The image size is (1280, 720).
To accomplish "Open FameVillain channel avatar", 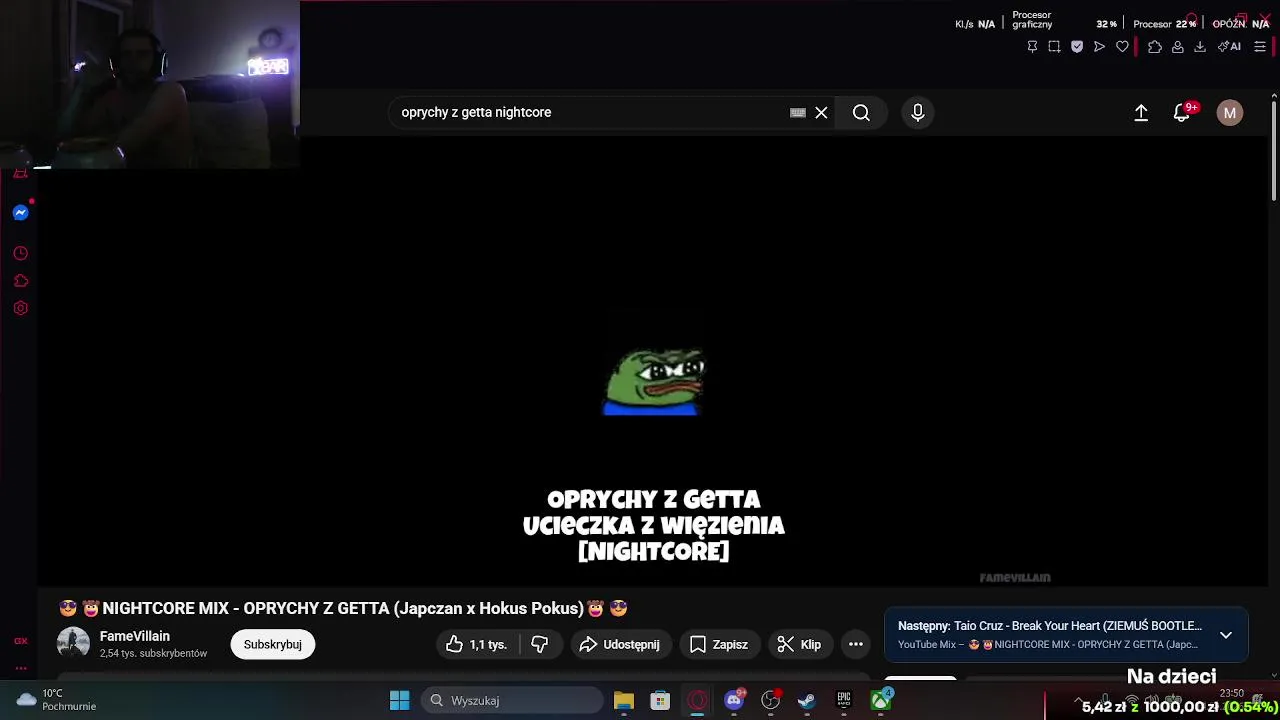I will (73, 644).
